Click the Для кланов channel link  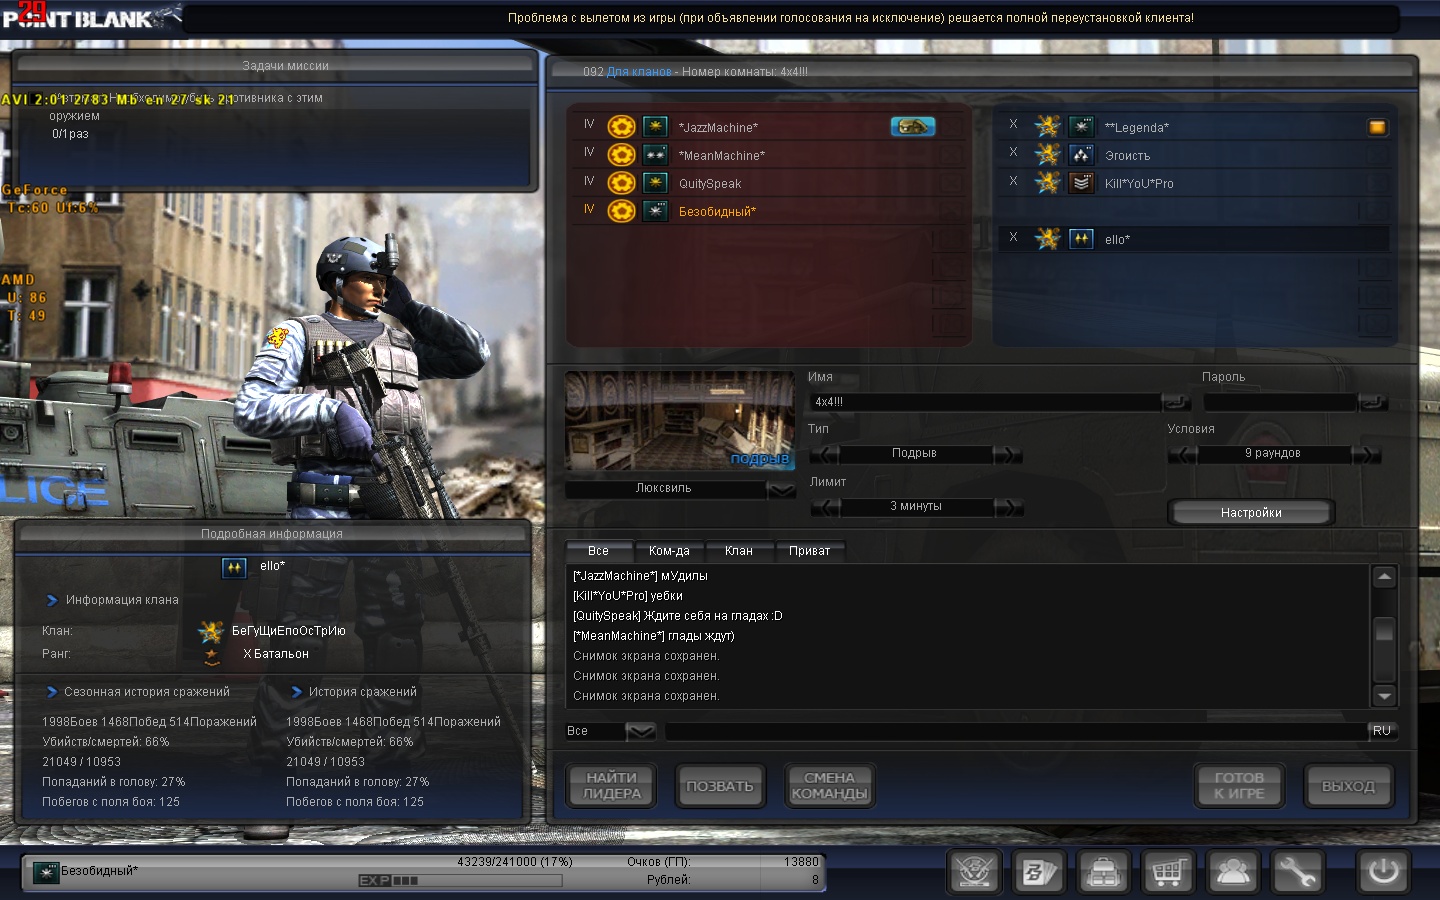(x=639, y=72)
